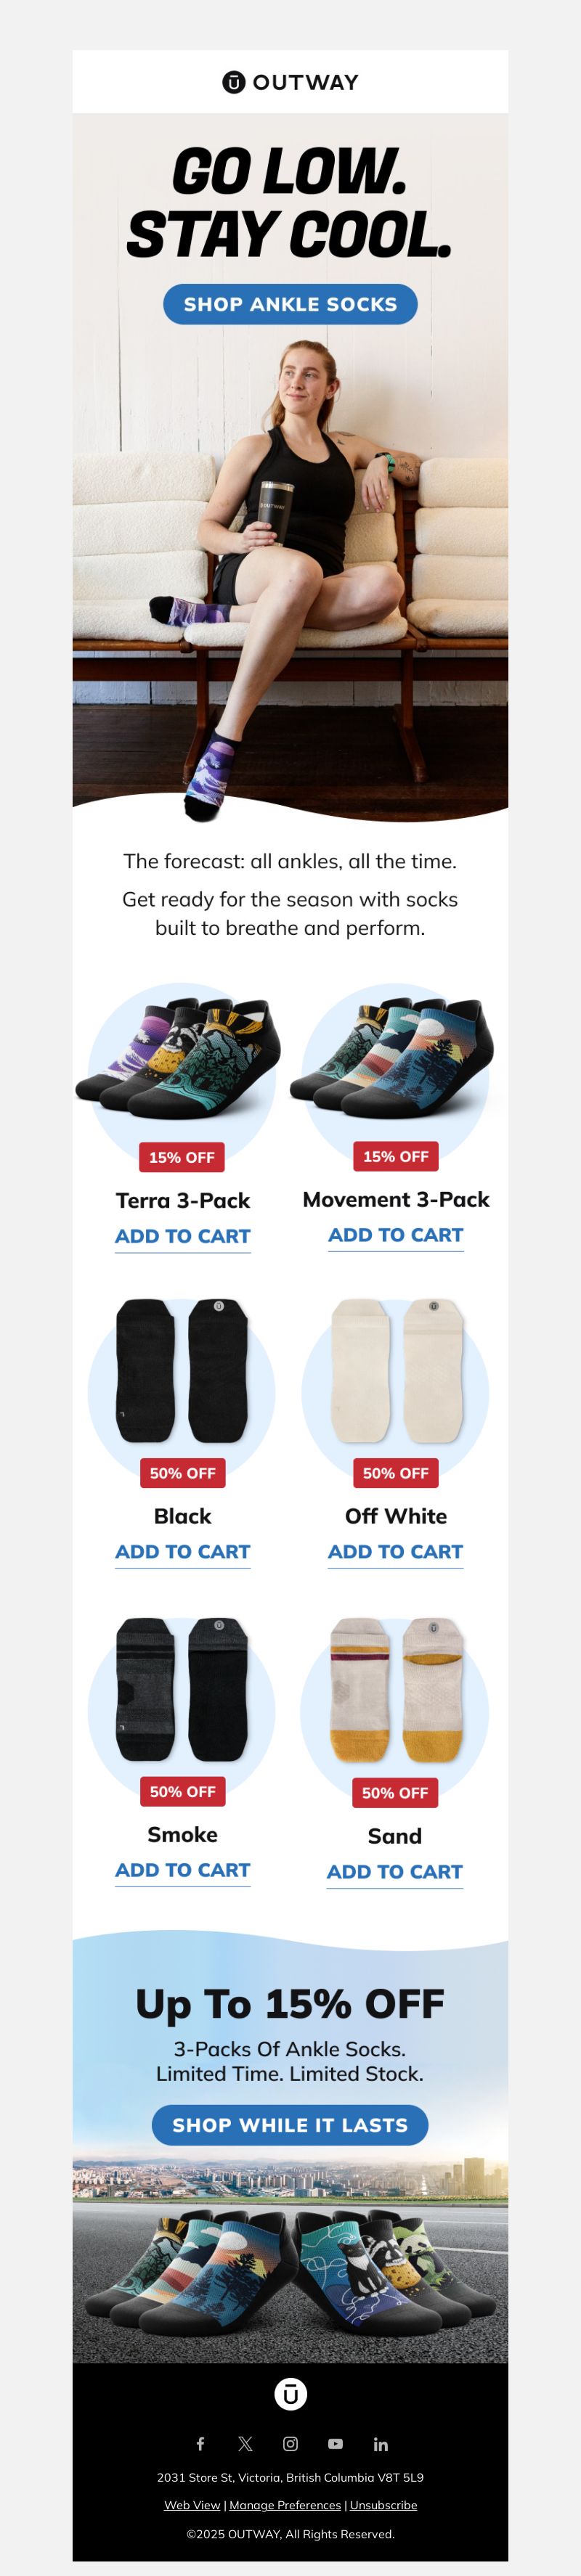Click the Shop While It Lasts button
The image size is (581, 2576).
[290, 2125]
